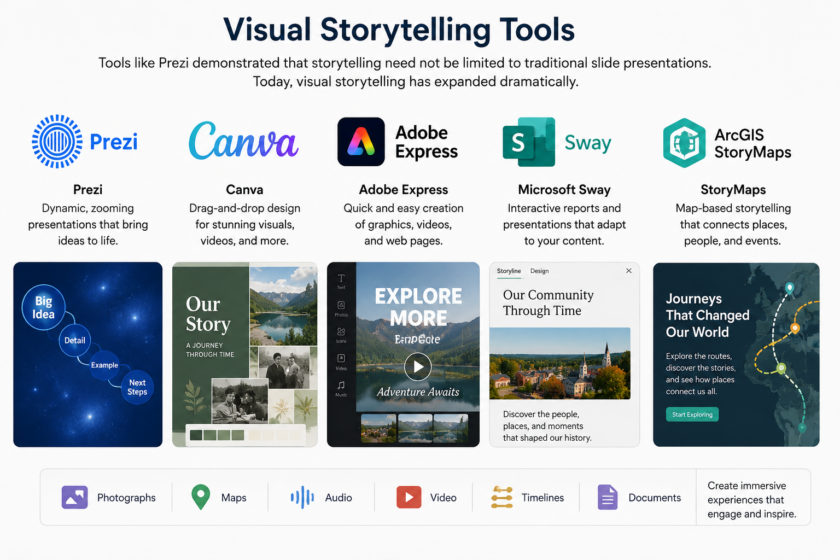The height and width of the screenshot is (560, 840).
Task: Click the blue Audio waveform icon
Action: click(302, 497)
